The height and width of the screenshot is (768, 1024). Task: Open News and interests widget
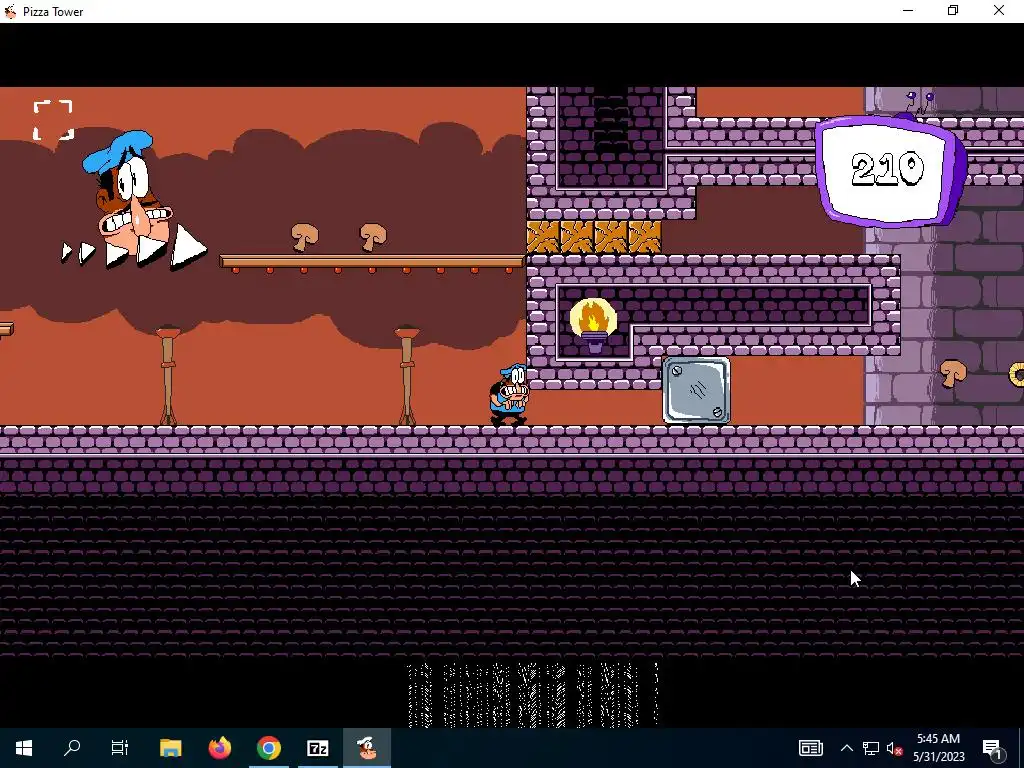(810, 748)
